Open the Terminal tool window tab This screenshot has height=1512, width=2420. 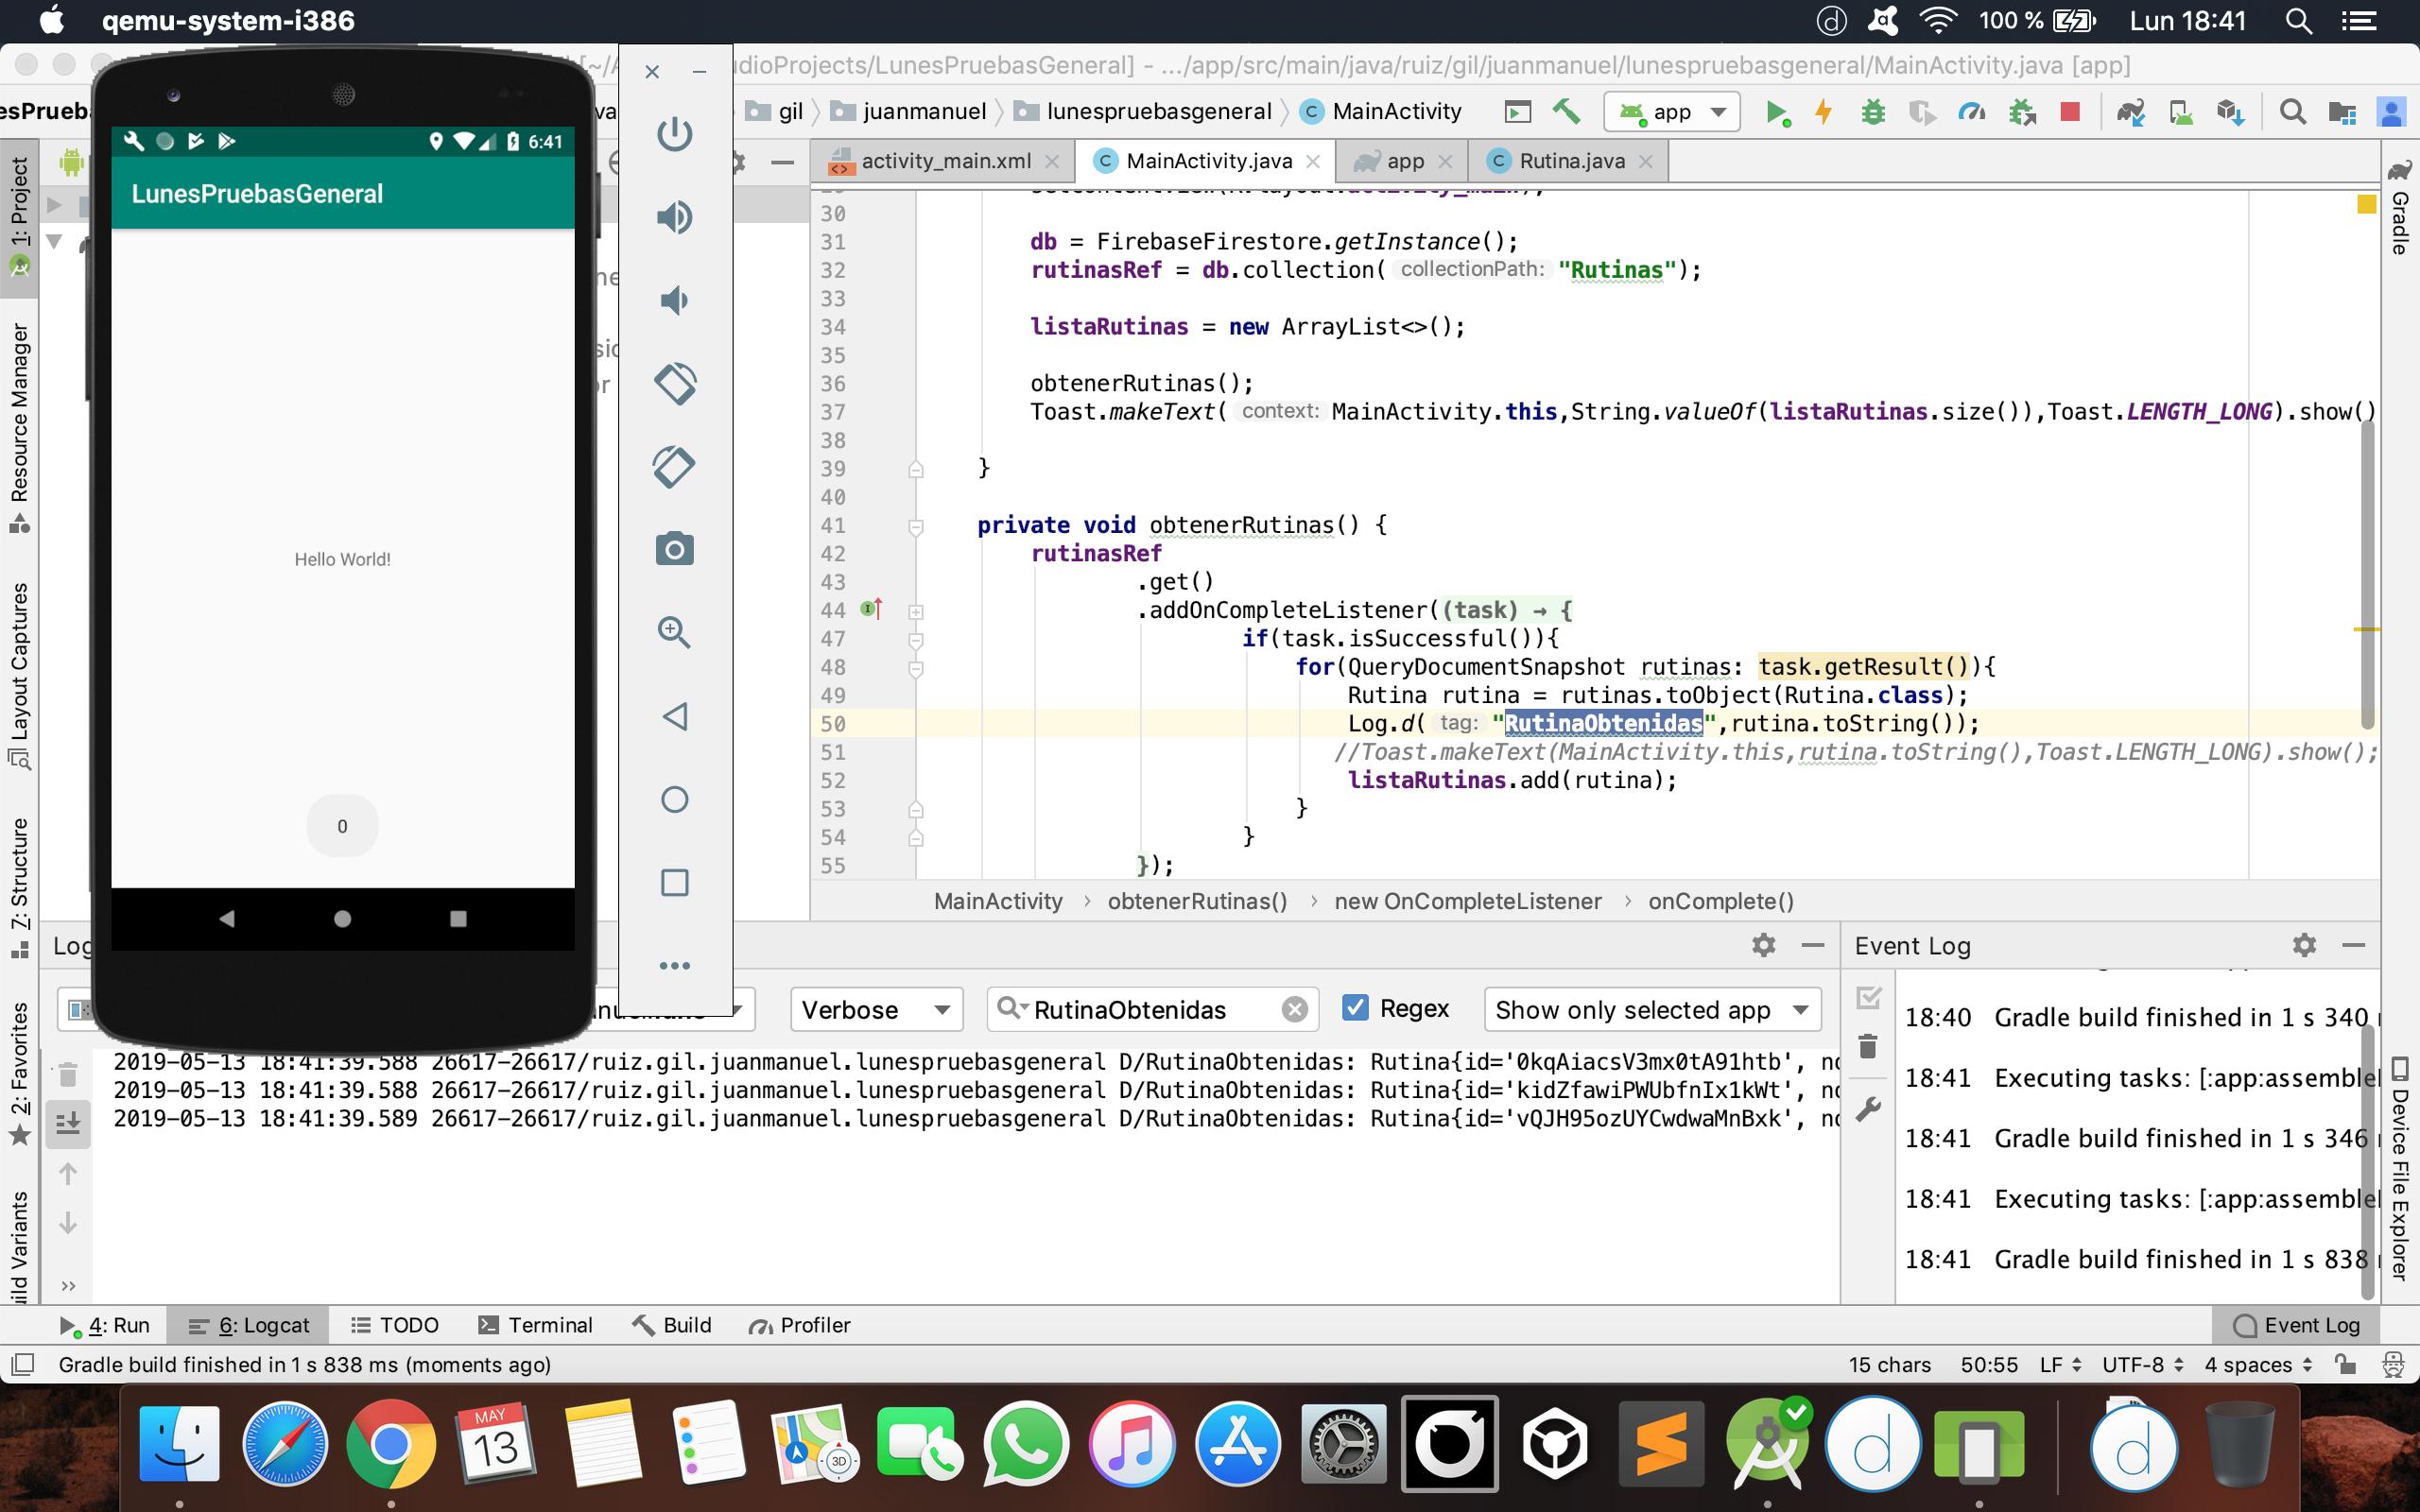coord(536,1325)
